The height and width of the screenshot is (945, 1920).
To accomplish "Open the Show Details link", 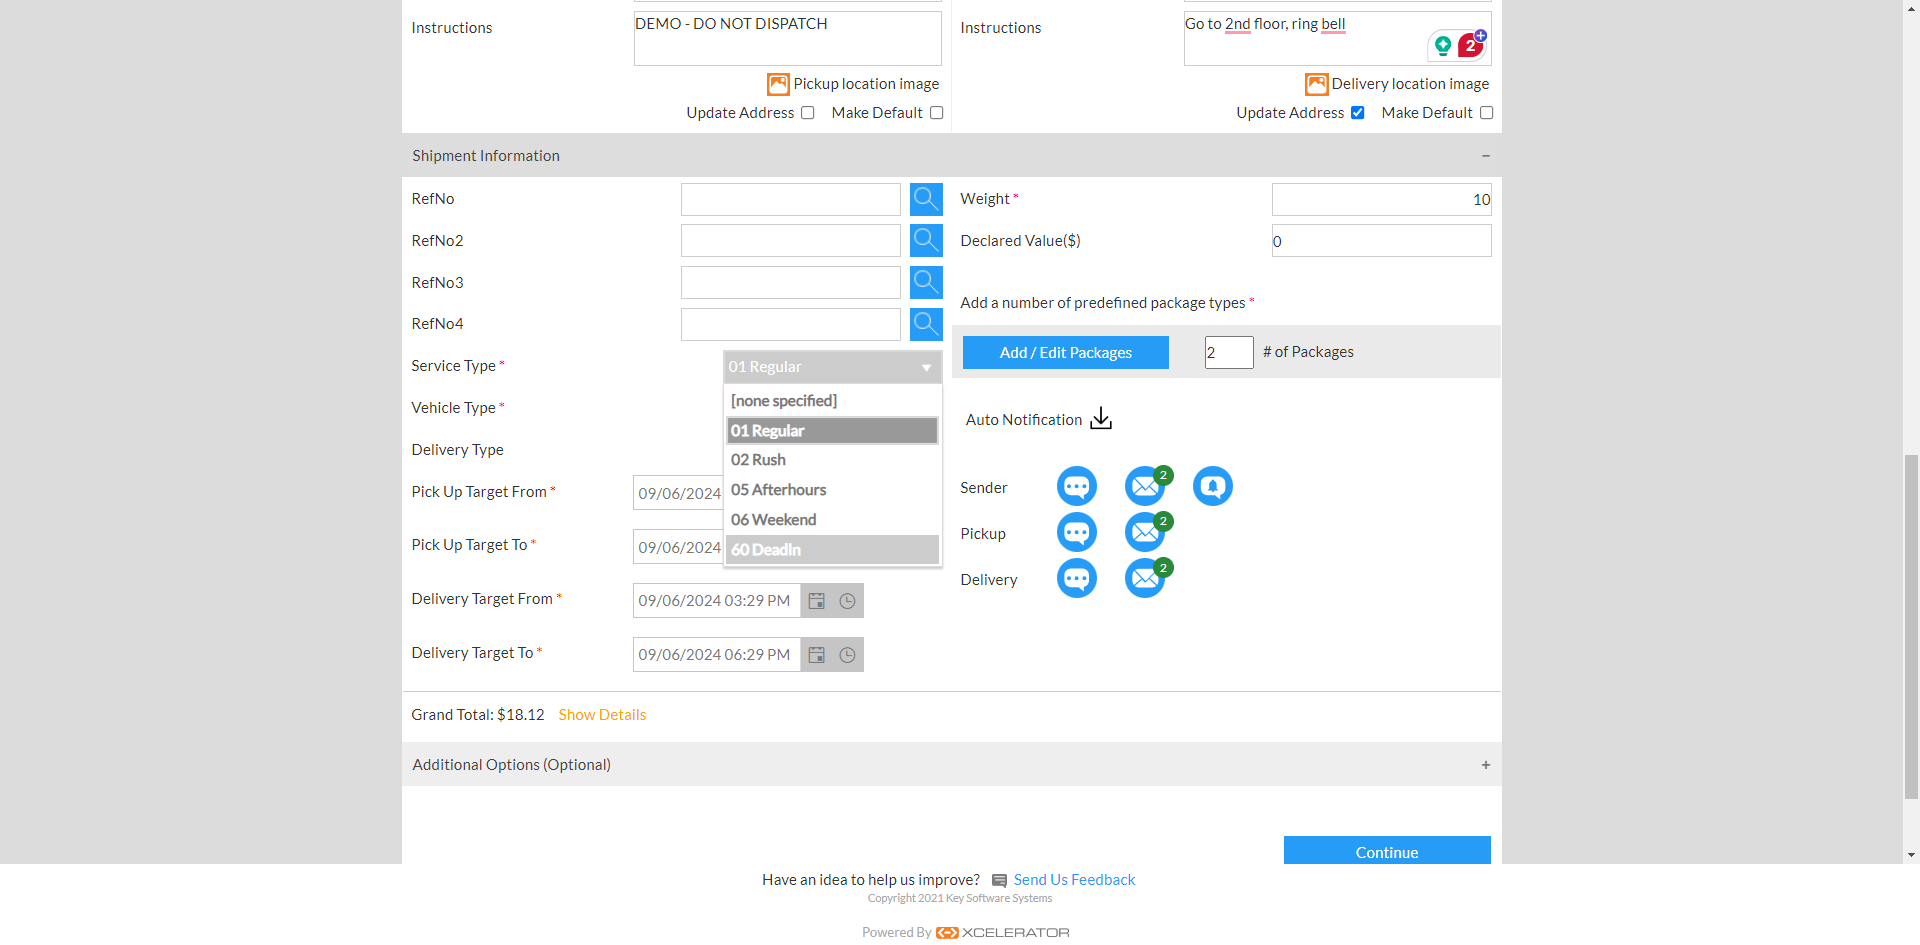I will [602, 715].
